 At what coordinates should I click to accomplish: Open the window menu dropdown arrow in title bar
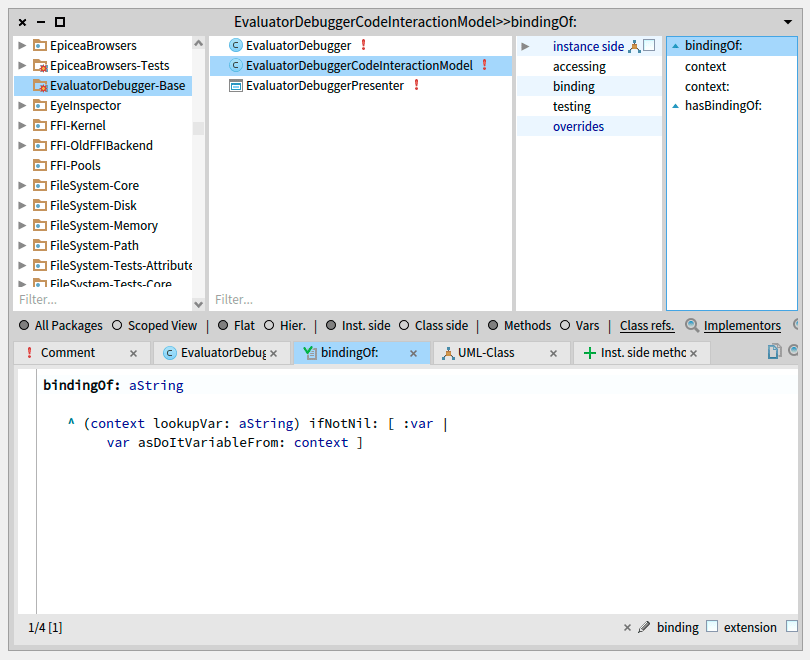[788, 21]
